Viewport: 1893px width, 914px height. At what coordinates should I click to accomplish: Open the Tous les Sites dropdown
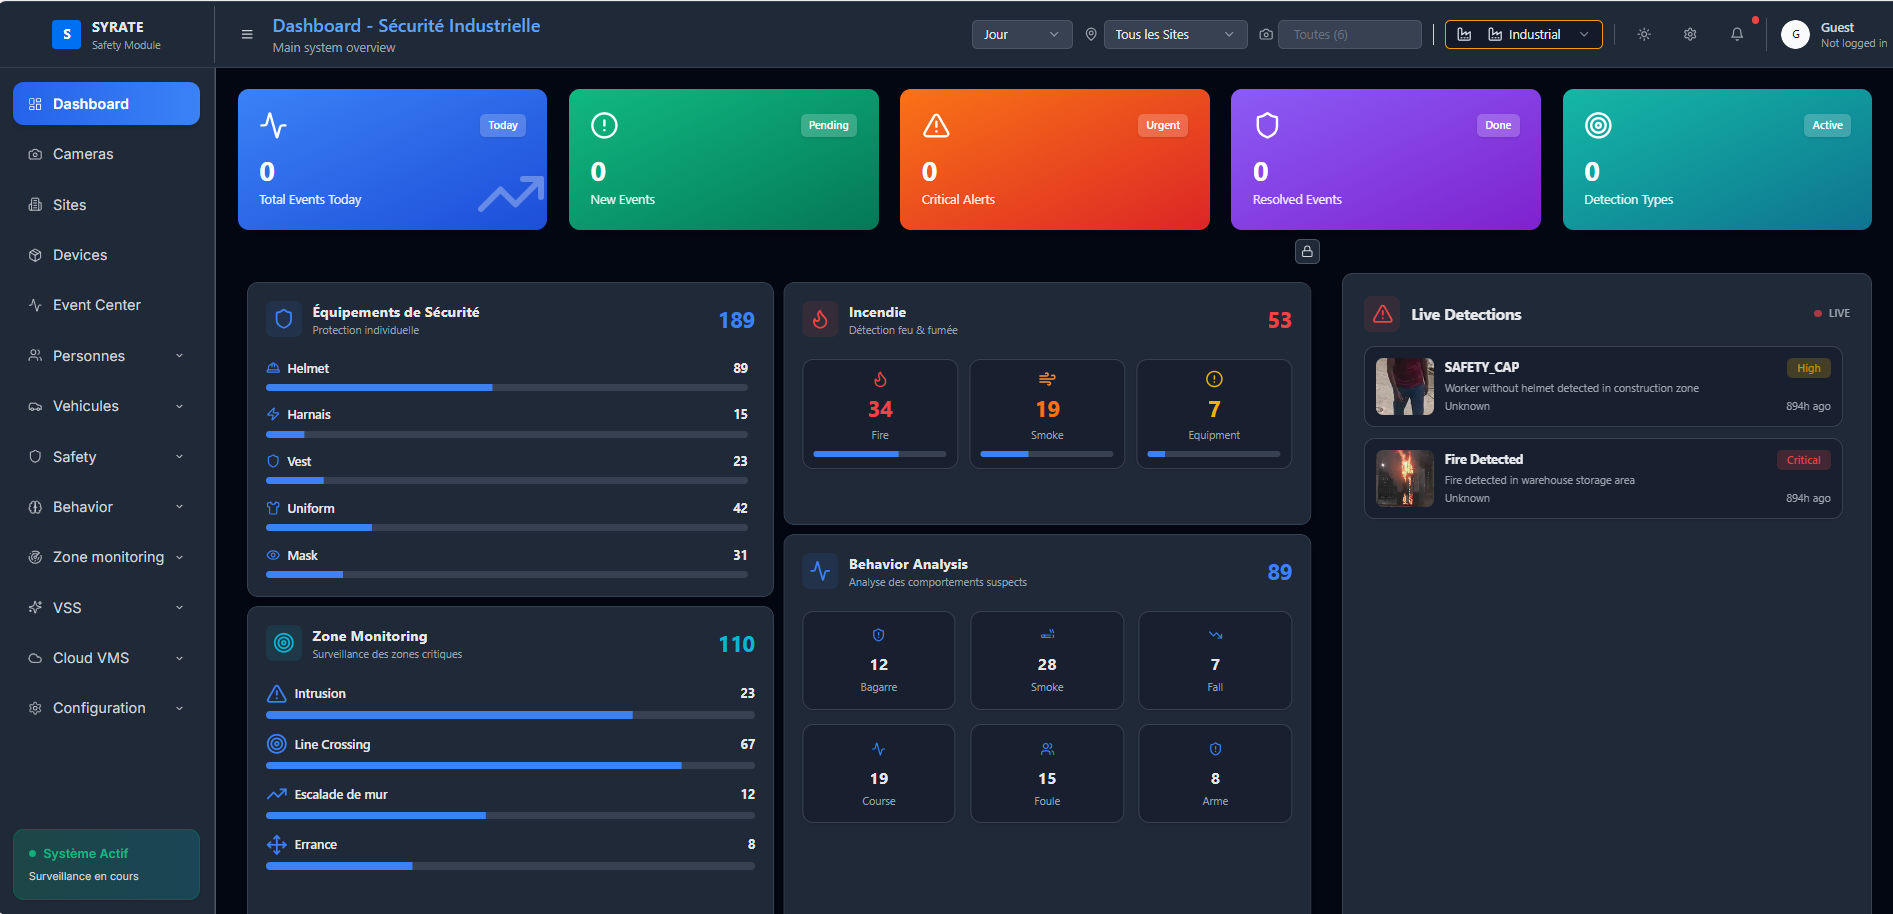(x=1174, y=34)
